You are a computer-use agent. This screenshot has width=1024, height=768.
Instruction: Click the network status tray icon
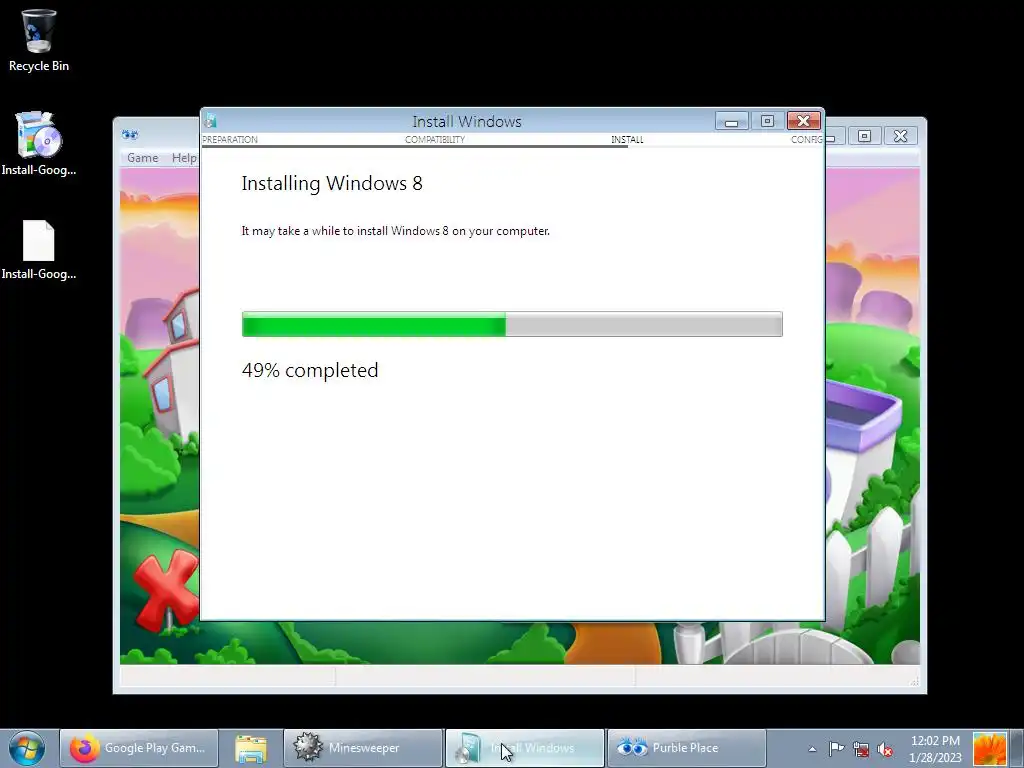pos(861,749)
